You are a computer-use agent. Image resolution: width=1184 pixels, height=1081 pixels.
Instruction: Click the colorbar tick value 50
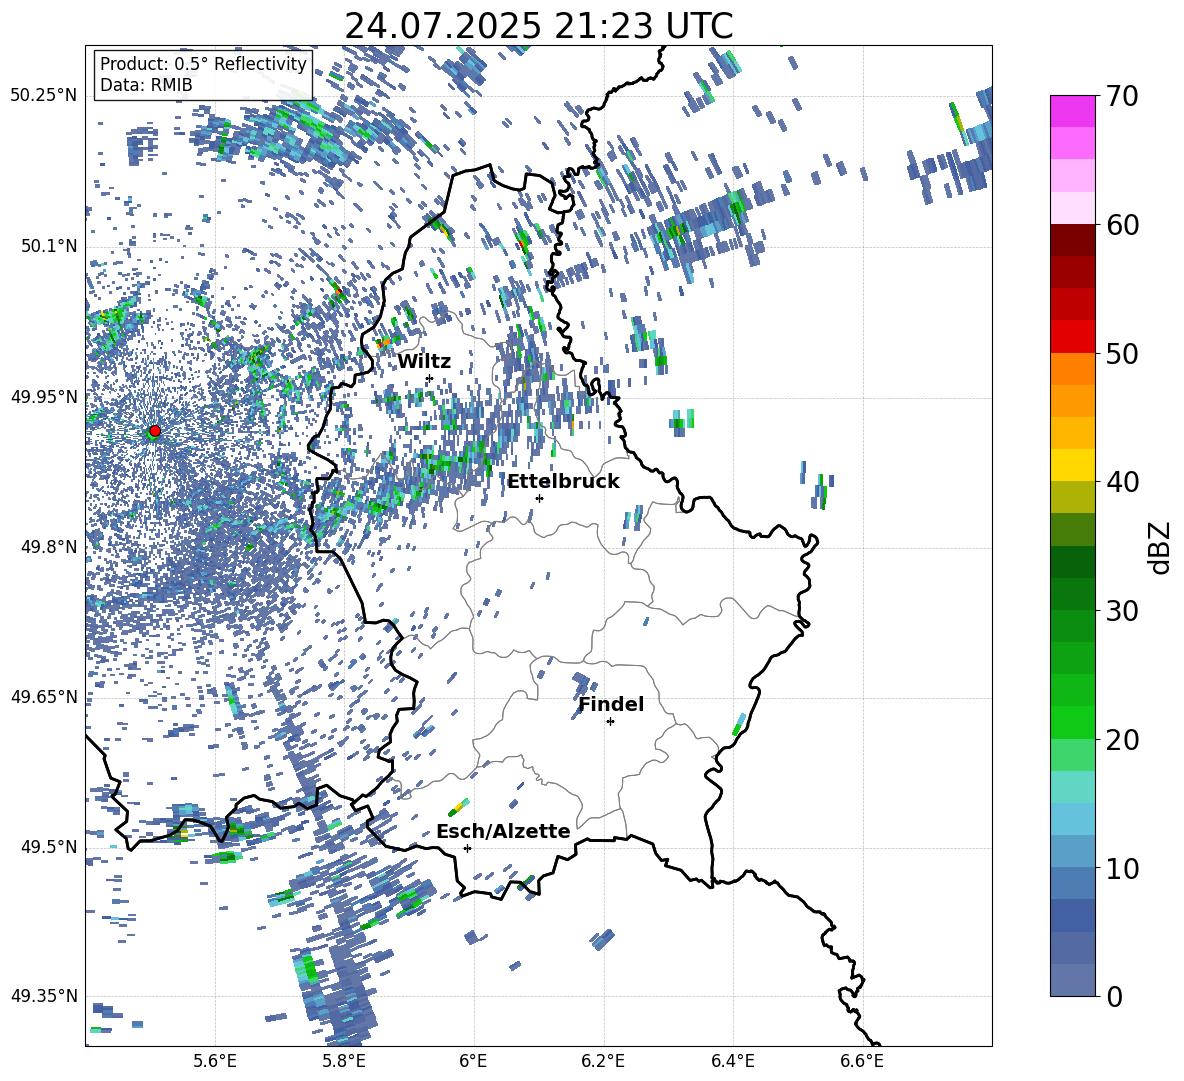click(1121, 353)
